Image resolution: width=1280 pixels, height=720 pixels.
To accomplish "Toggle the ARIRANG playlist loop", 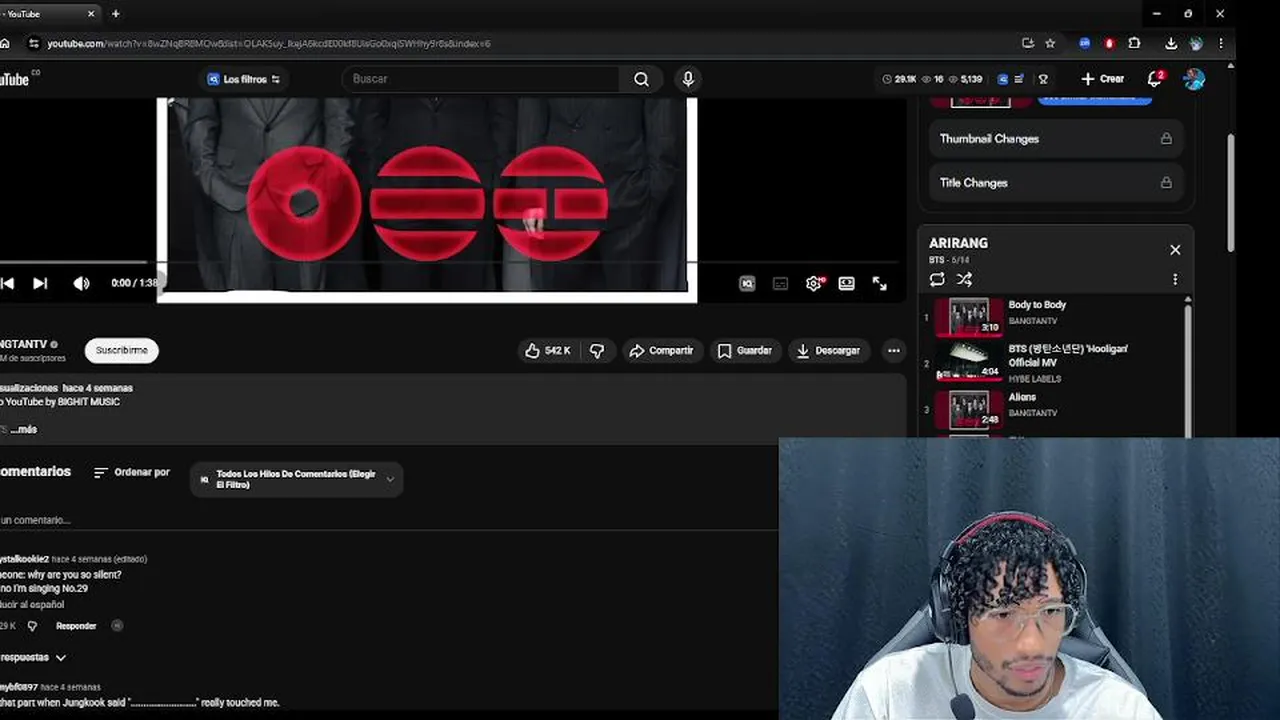I will pyautogui.click(x=937, y=280).
